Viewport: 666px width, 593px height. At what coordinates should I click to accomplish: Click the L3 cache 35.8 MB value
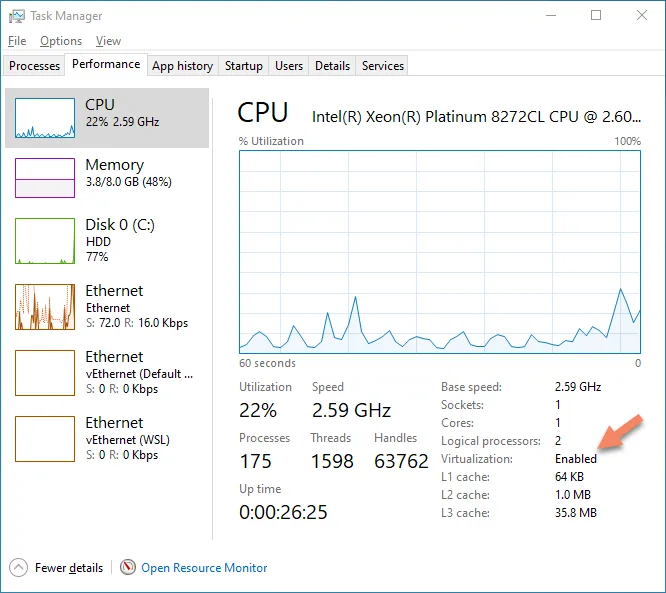[x=576, y=513]
